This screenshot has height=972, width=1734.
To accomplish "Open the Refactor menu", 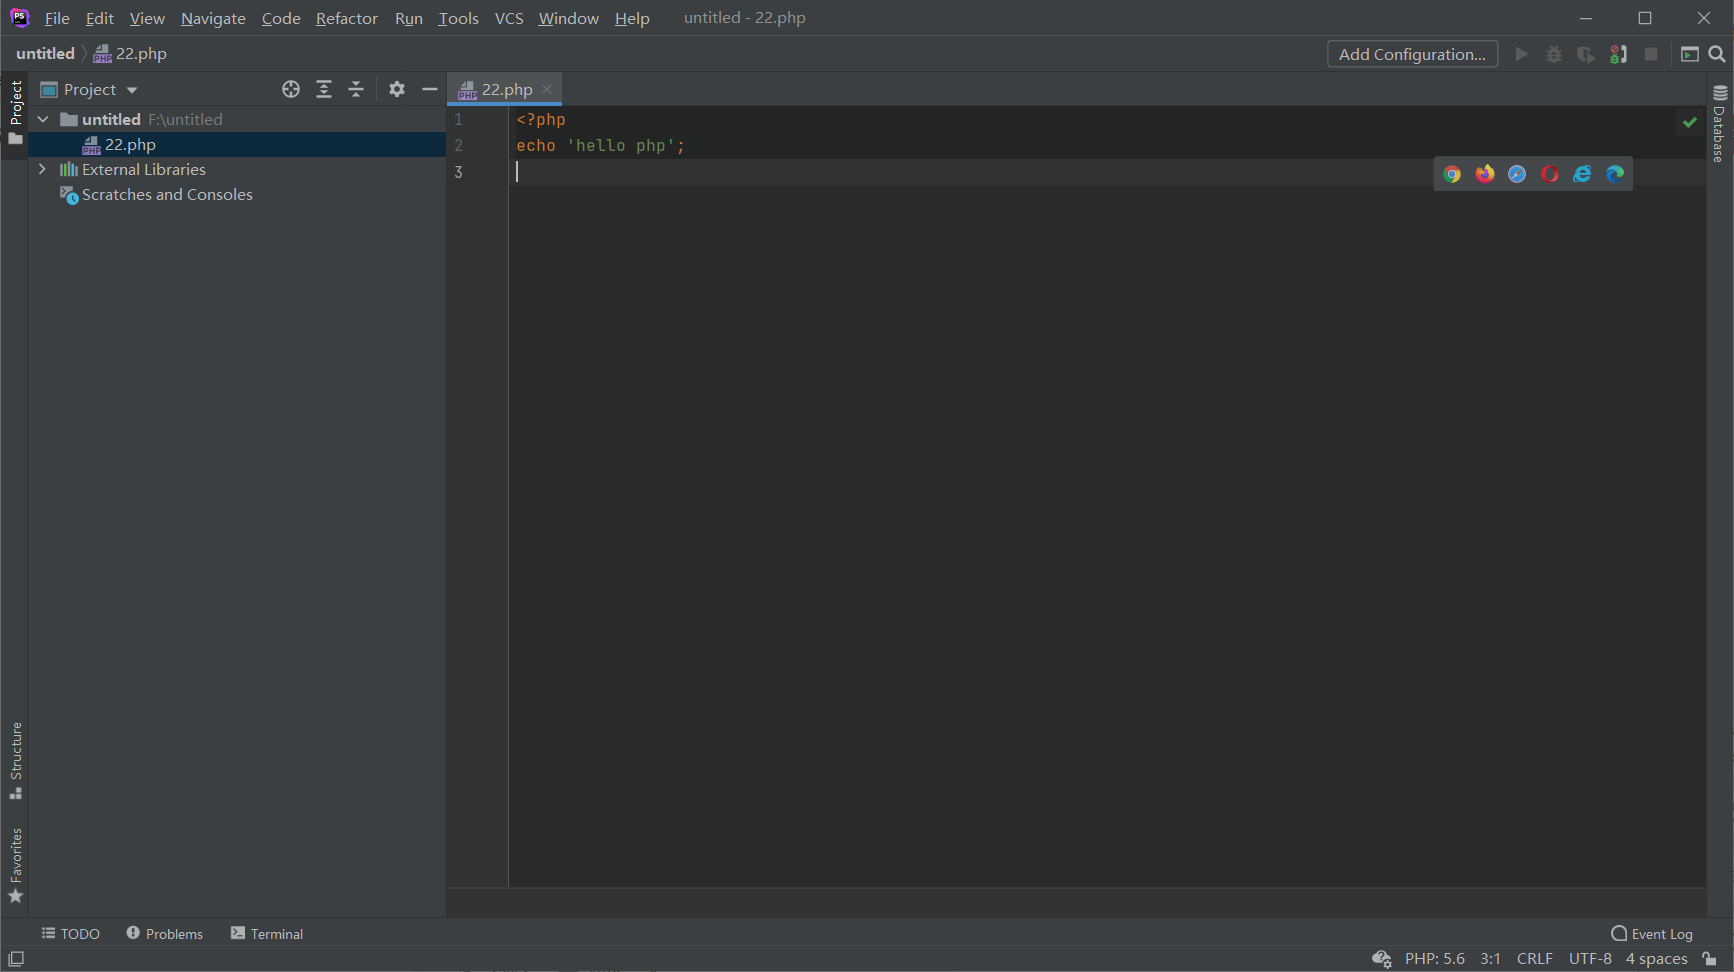I will pyautogui.click(x=347, y=18).
